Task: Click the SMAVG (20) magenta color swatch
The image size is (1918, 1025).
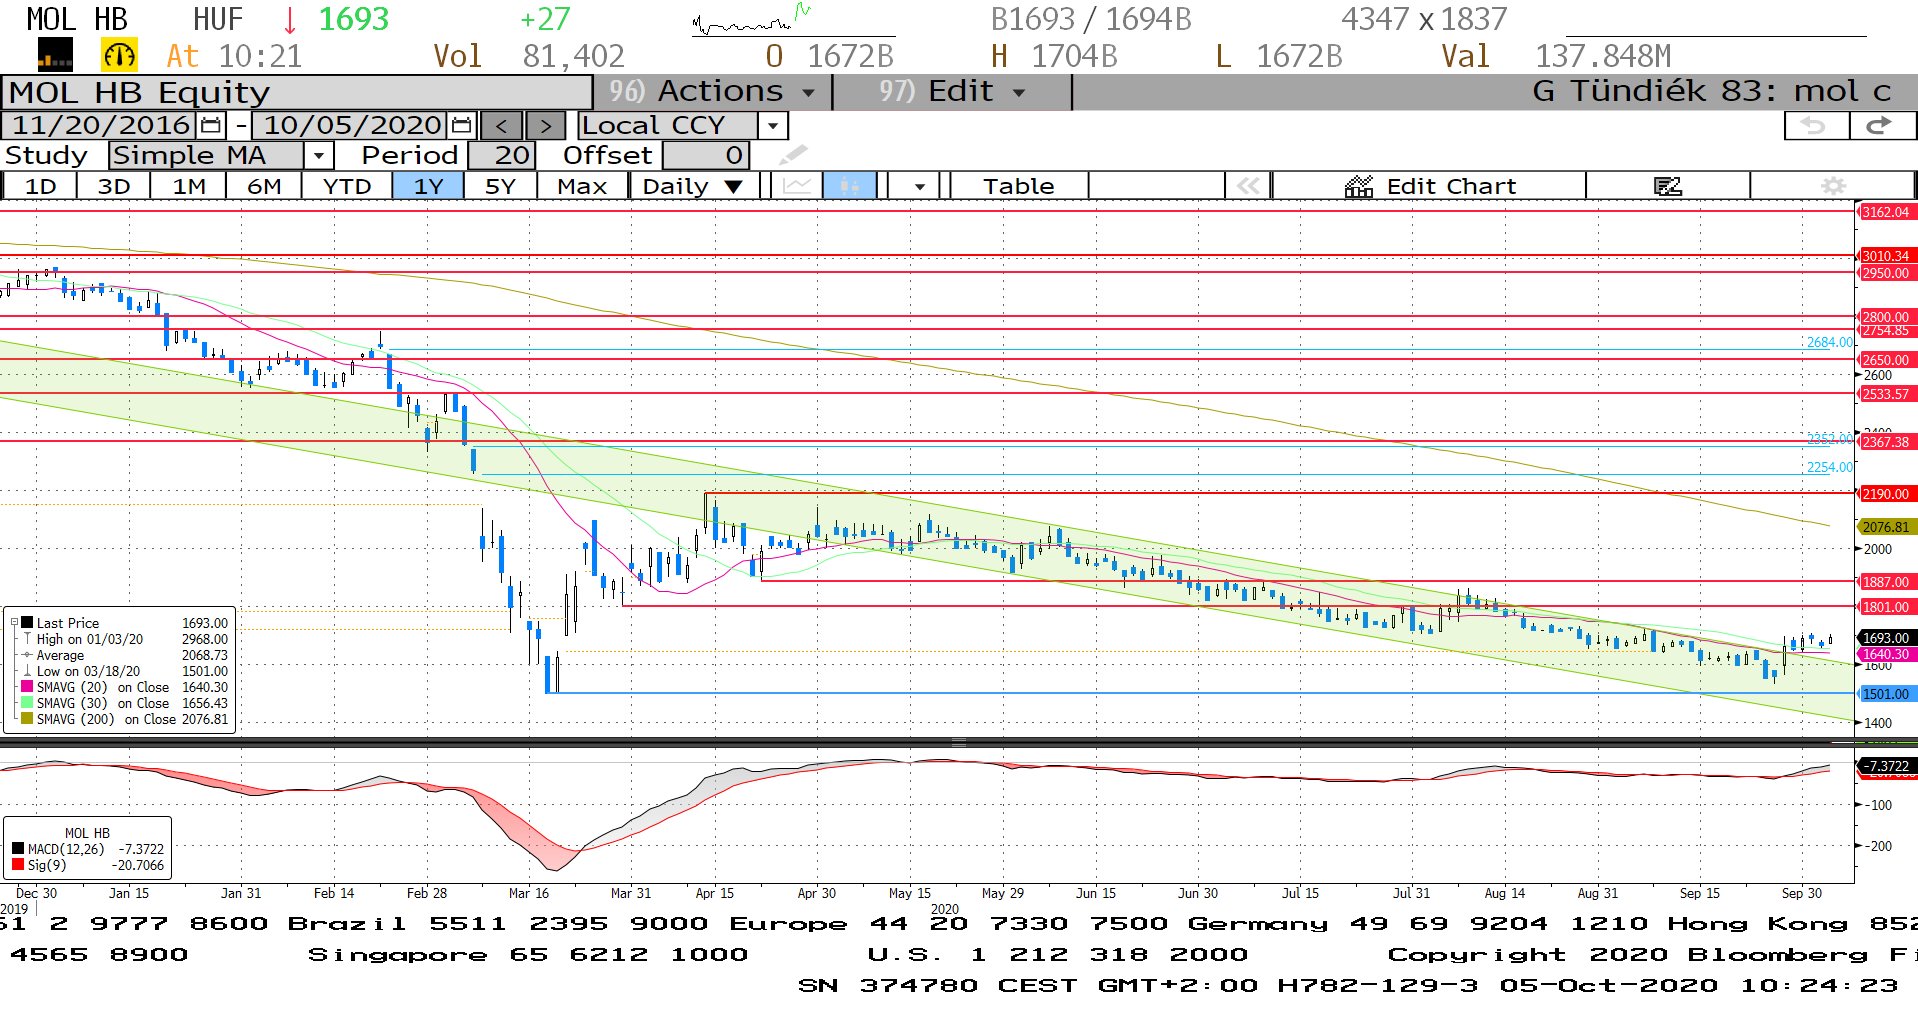Action: coord(27,687)
